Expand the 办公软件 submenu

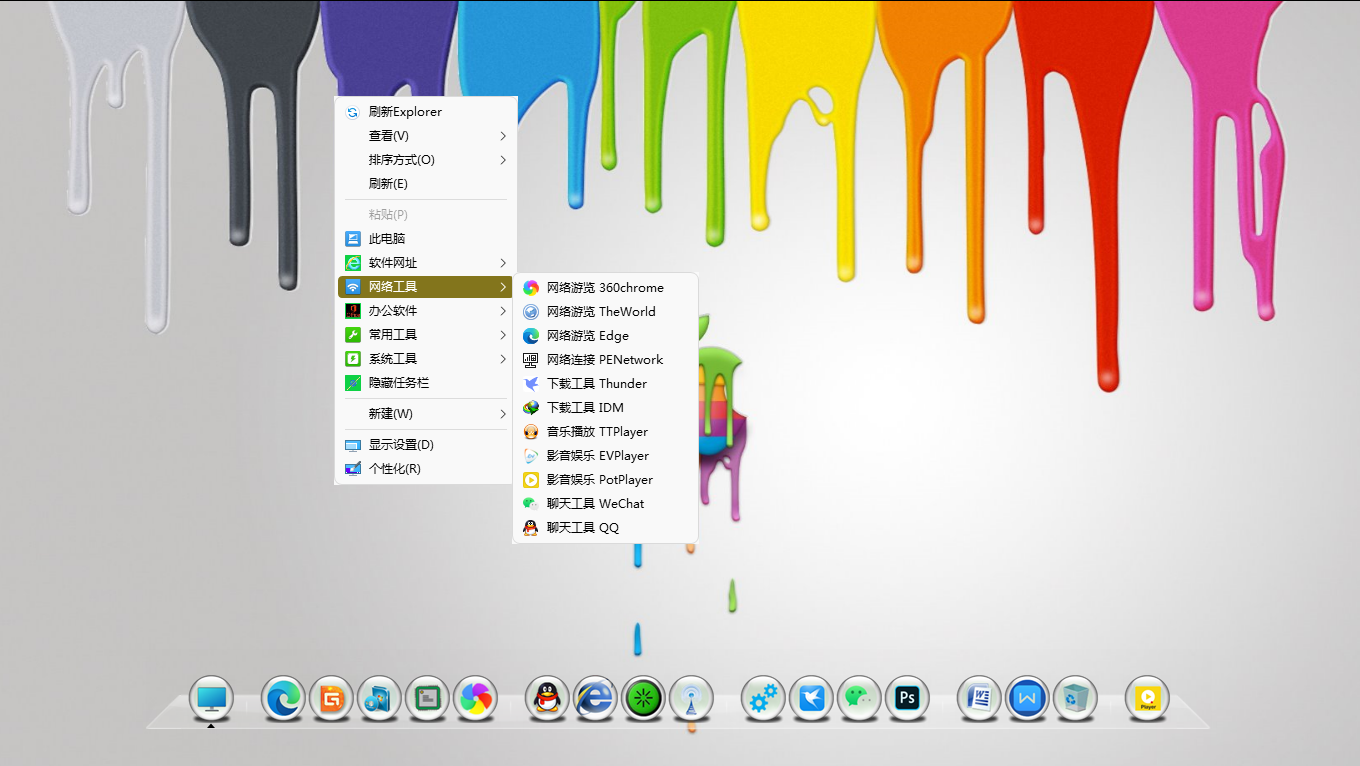425,311
